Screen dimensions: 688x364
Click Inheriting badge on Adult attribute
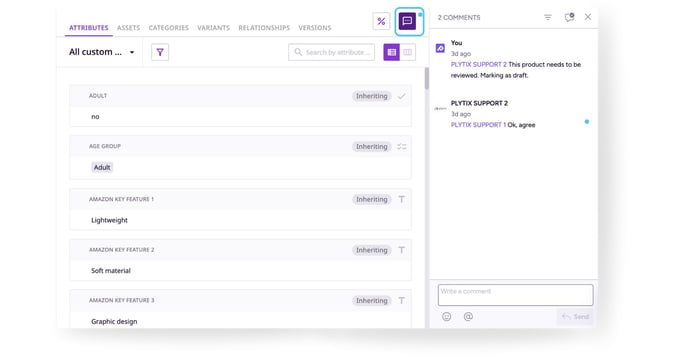[x=372, y=96]
